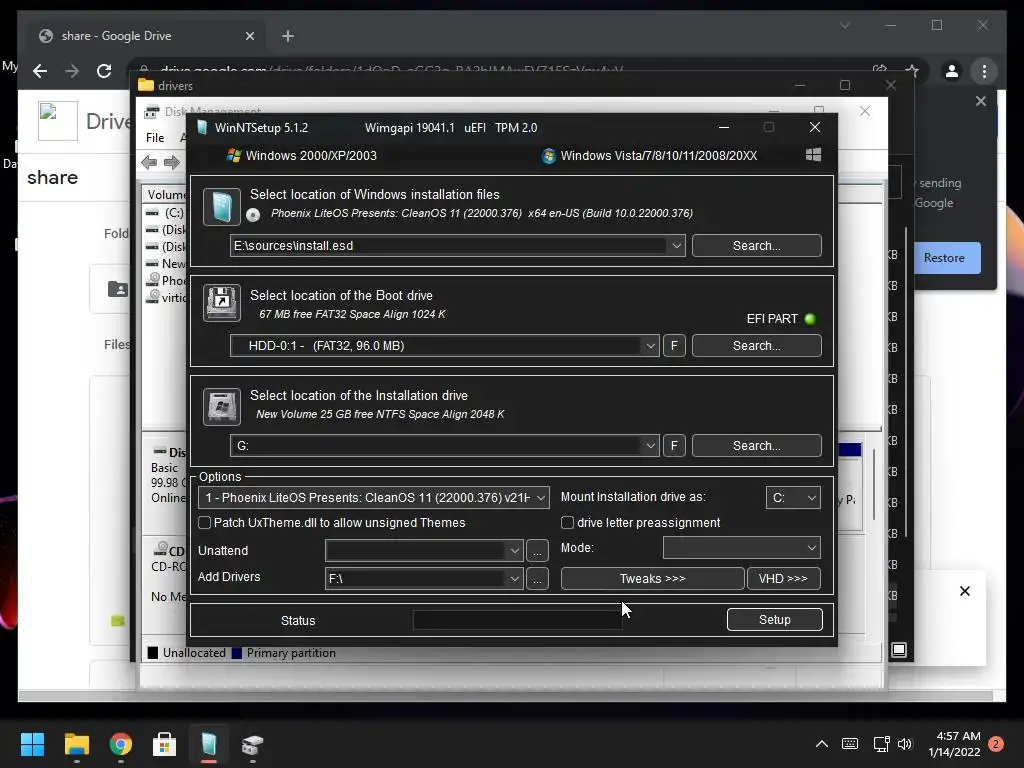The width and height of the screenshot is (1024, 768).
Task: Open the Tweaks >>> panel
Action: 652,579
